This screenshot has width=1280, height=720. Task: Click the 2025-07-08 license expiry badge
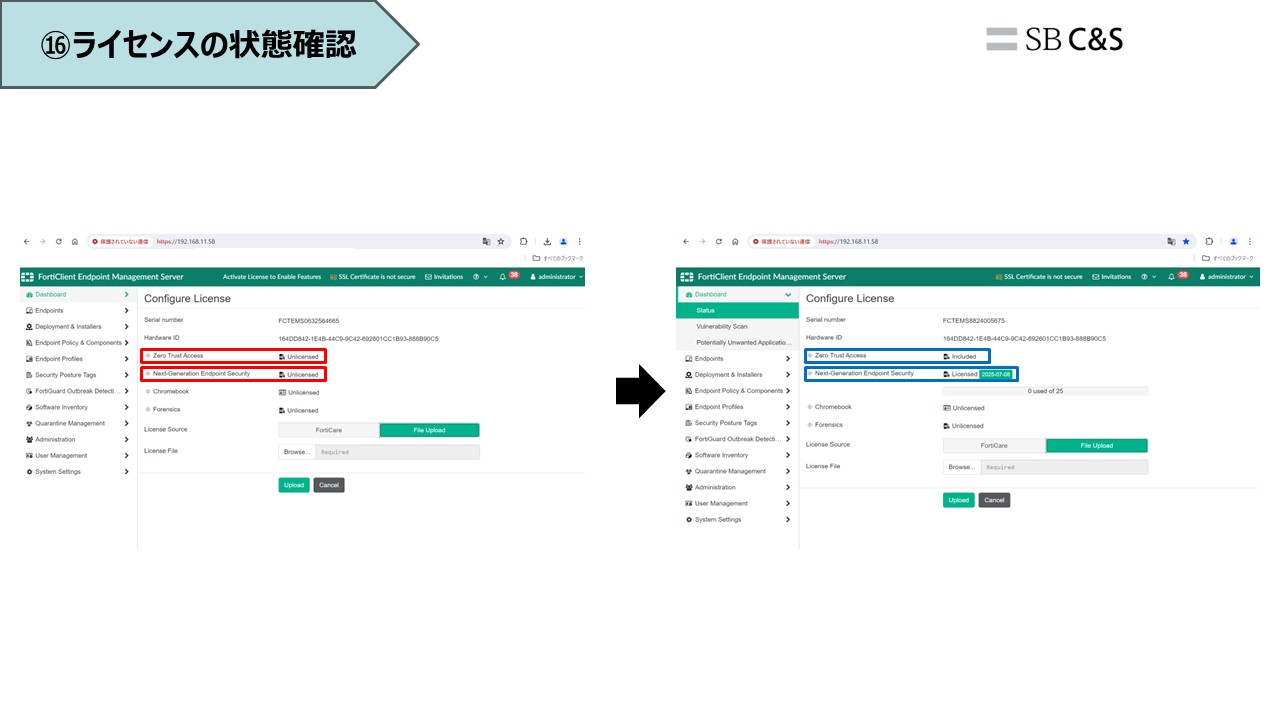(996, 374)
